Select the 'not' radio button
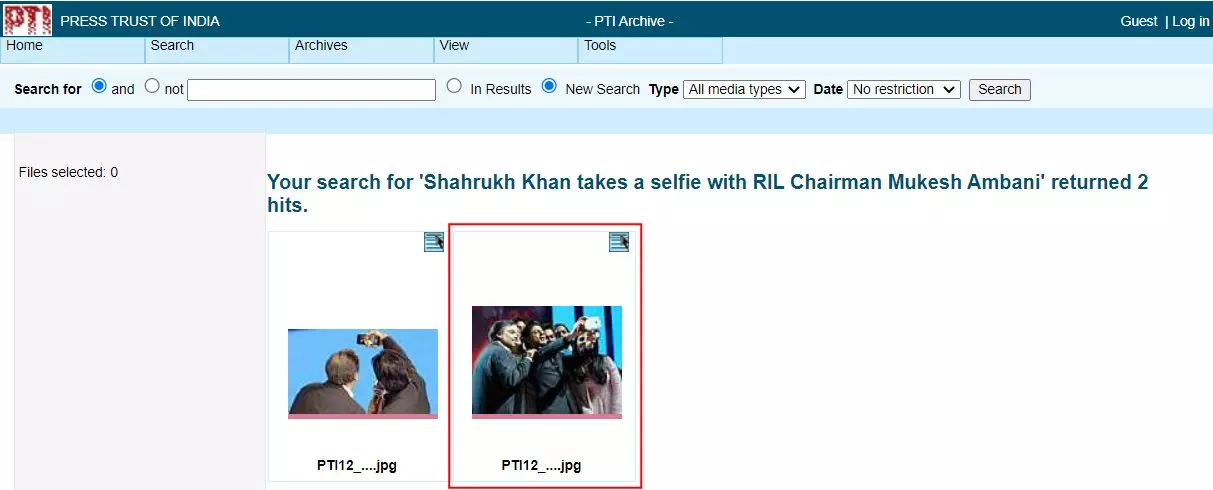The width and height of the screenshot is (1213, 490). 152,86
